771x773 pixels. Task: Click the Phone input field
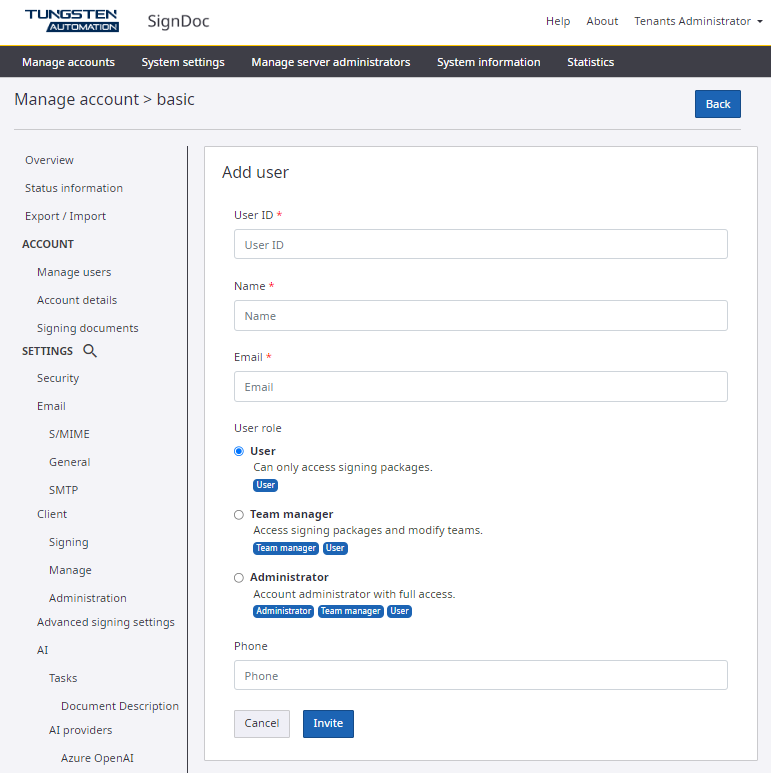point(480,676)
